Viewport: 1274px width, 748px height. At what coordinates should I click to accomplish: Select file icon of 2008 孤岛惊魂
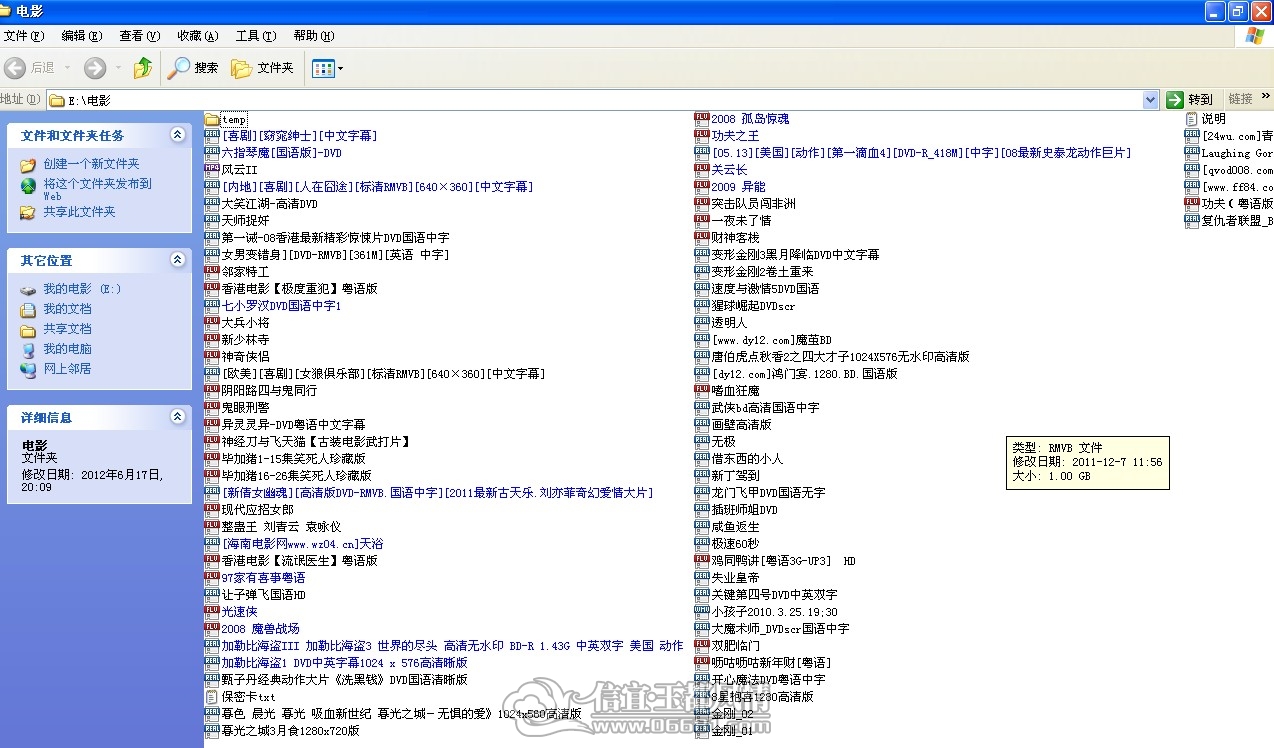pyautogui.click(x=702, y=119)
